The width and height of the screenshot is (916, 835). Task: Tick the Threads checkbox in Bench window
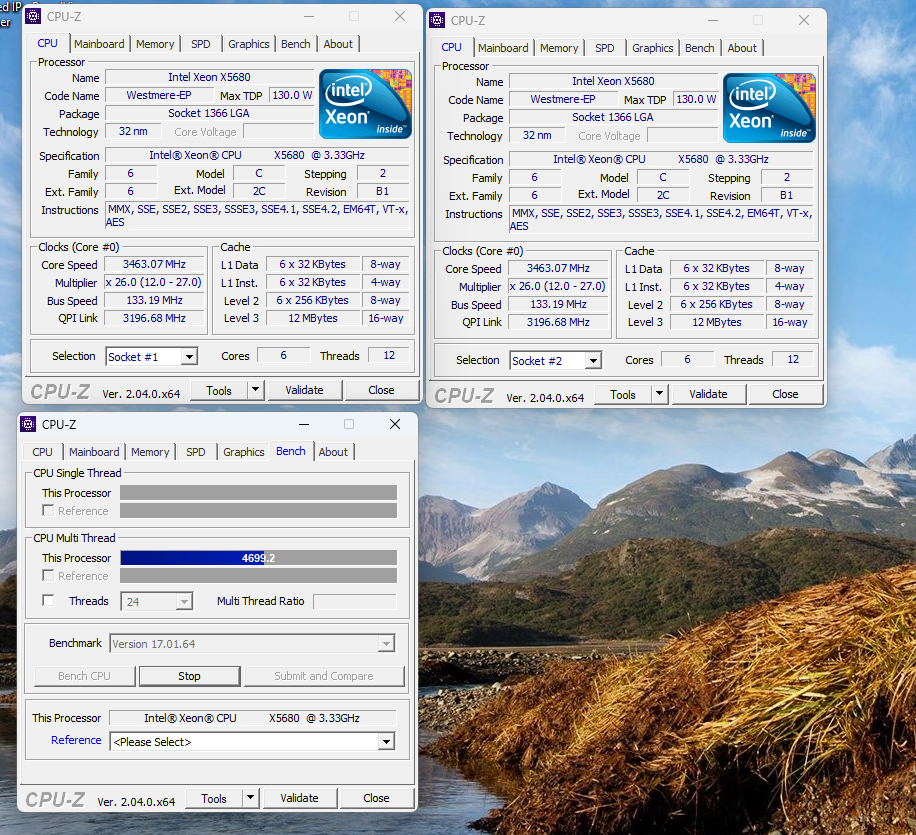pyautogui.click(x=48, y=601)
